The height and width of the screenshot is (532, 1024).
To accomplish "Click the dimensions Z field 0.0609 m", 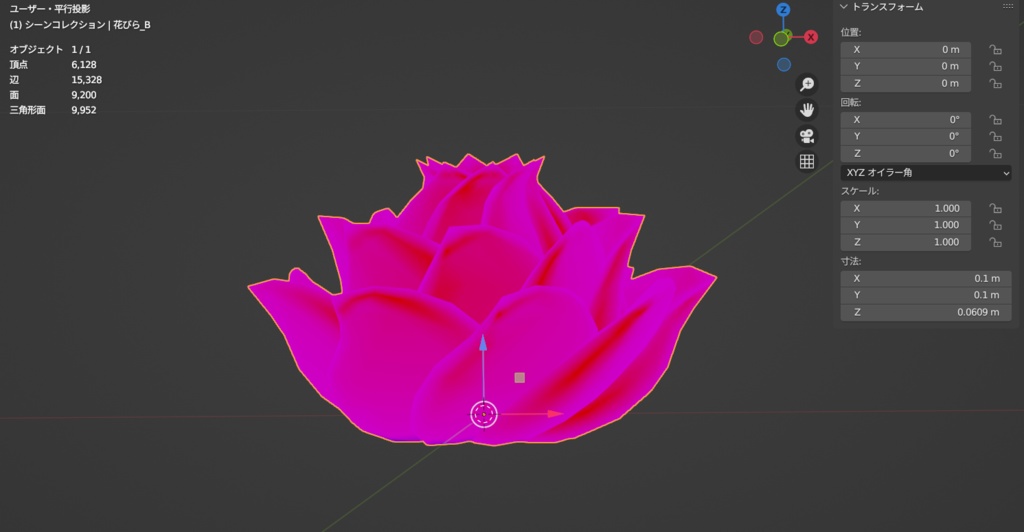I will (926, 312).
